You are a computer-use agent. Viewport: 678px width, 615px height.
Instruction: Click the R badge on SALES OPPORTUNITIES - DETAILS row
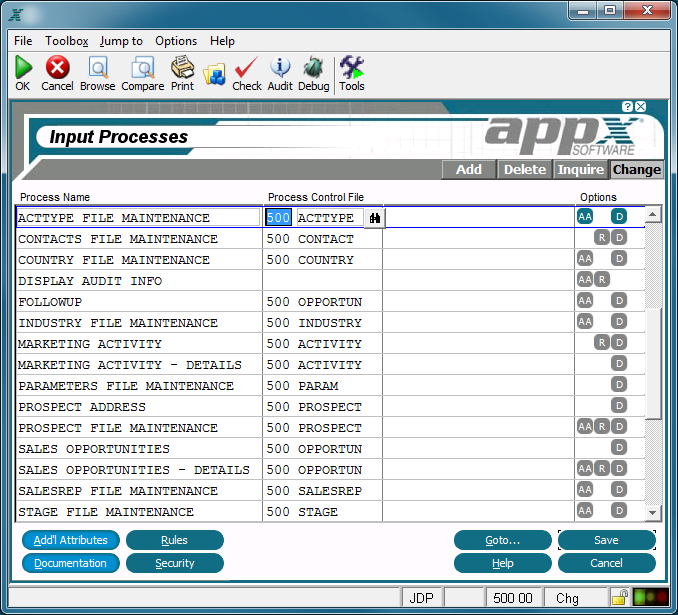[x=602, y=468]
